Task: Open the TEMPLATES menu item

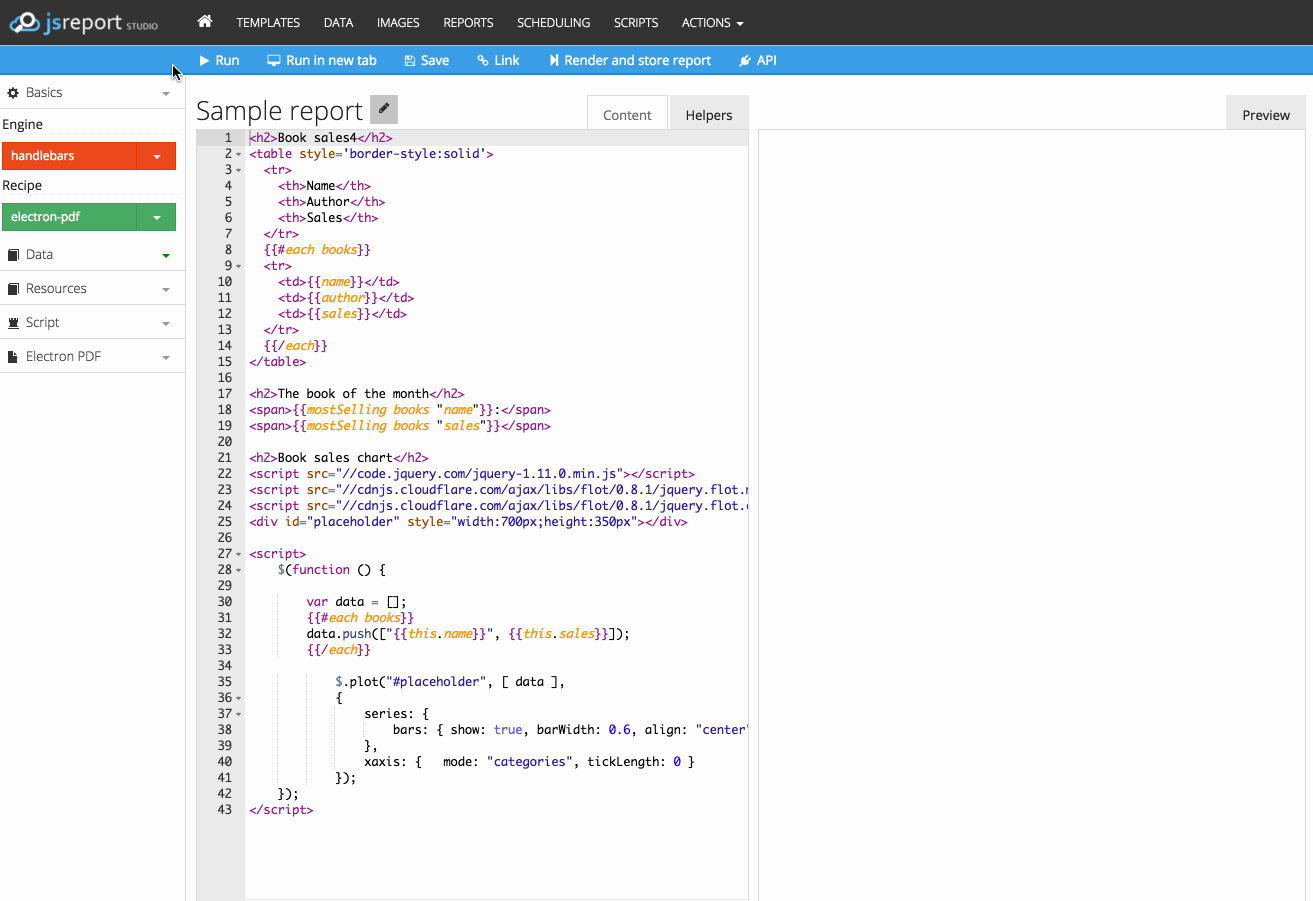Action: click(x=268, y=22)
